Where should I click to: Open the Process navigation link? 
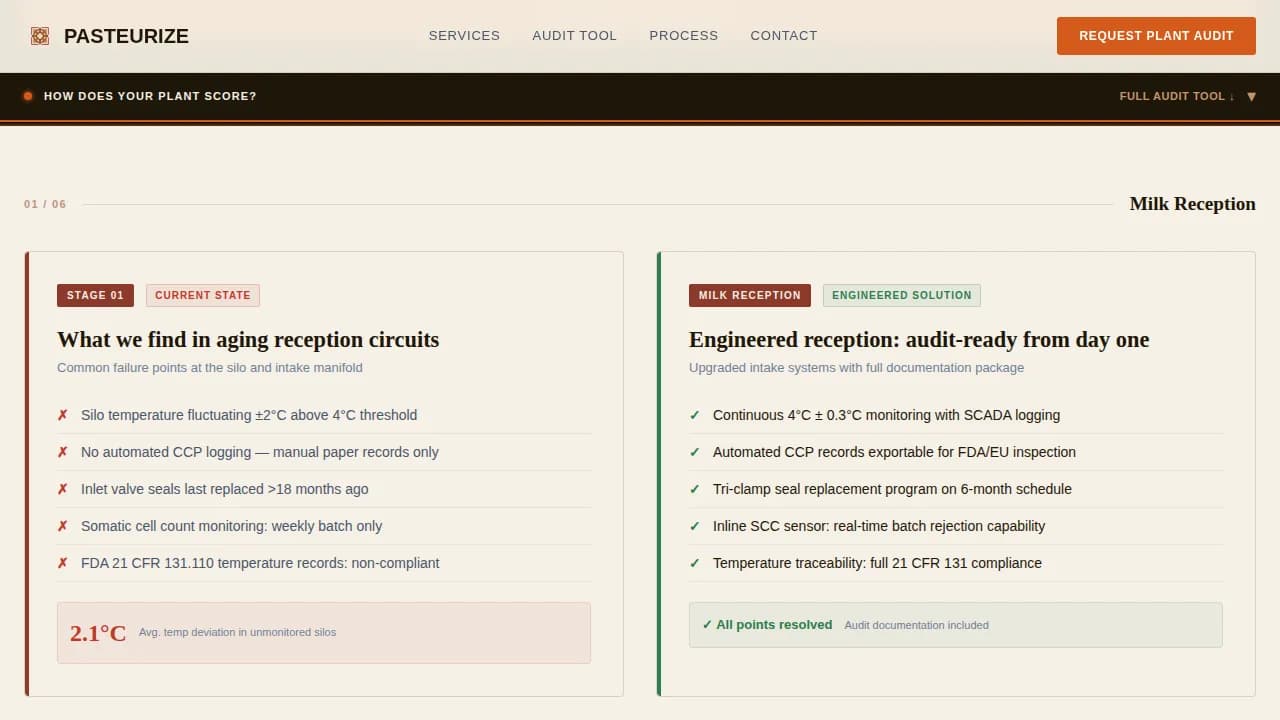[683, 36]
